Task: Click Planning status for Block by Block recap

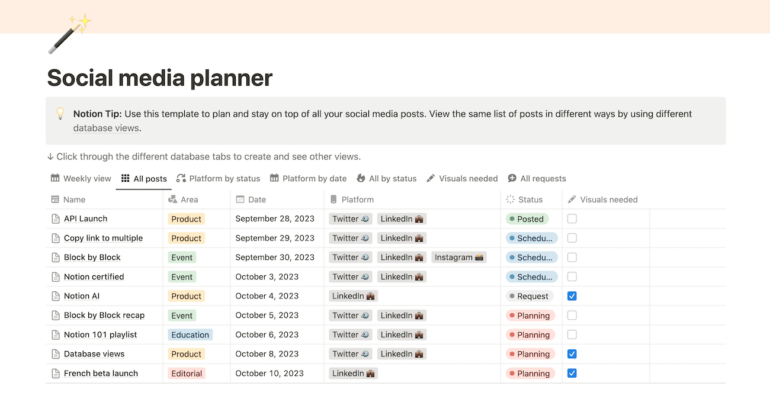Action: (x=530, y=315)
